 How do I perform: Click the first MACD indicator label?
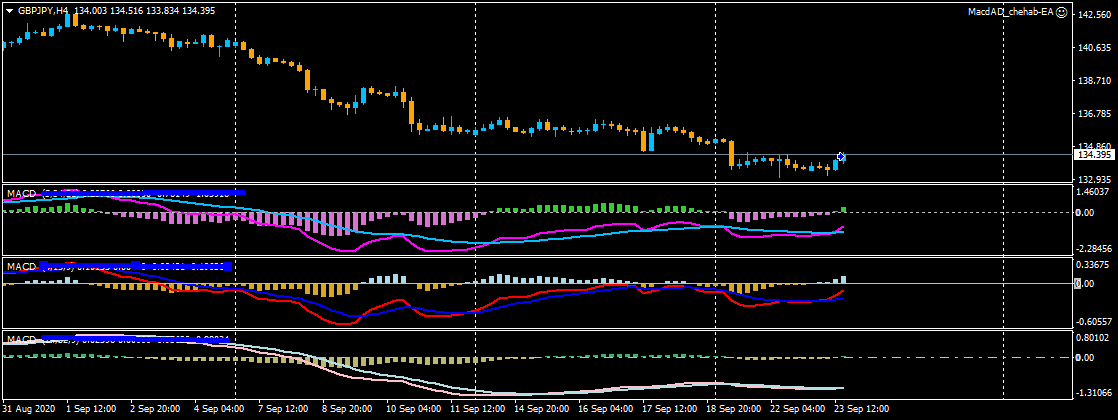(x=21, y=192)
